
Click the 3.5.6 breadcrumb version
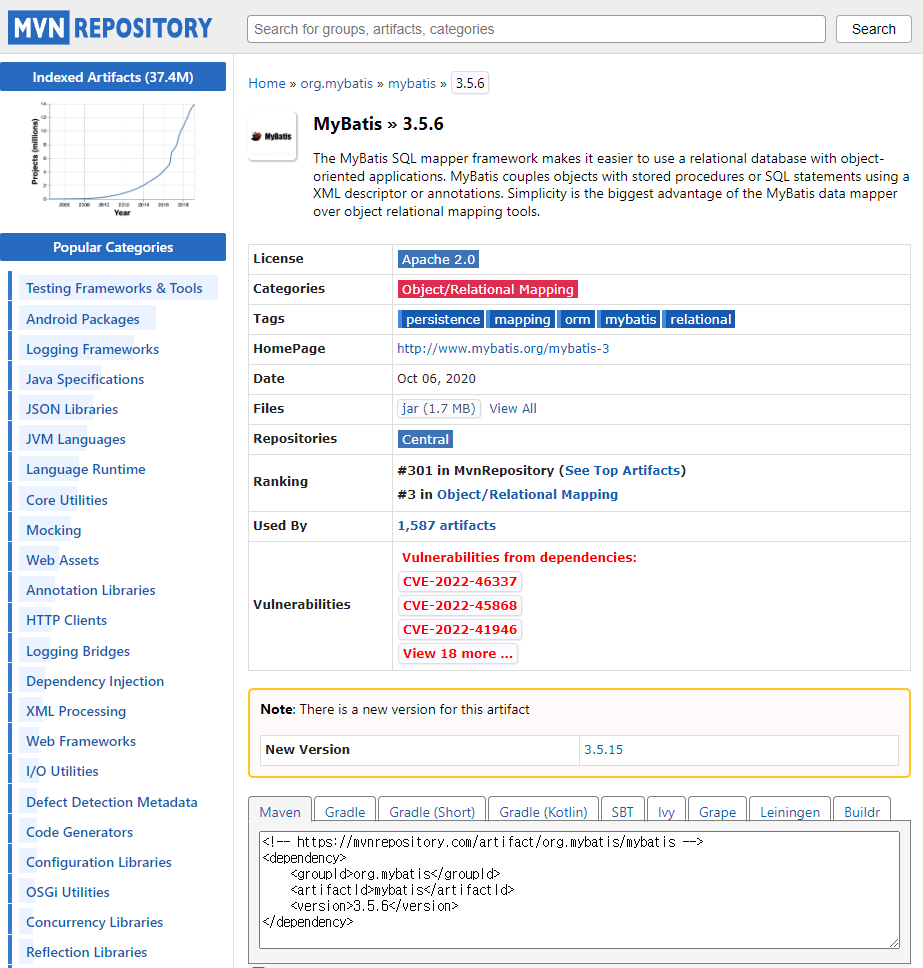tap(470, 83)
